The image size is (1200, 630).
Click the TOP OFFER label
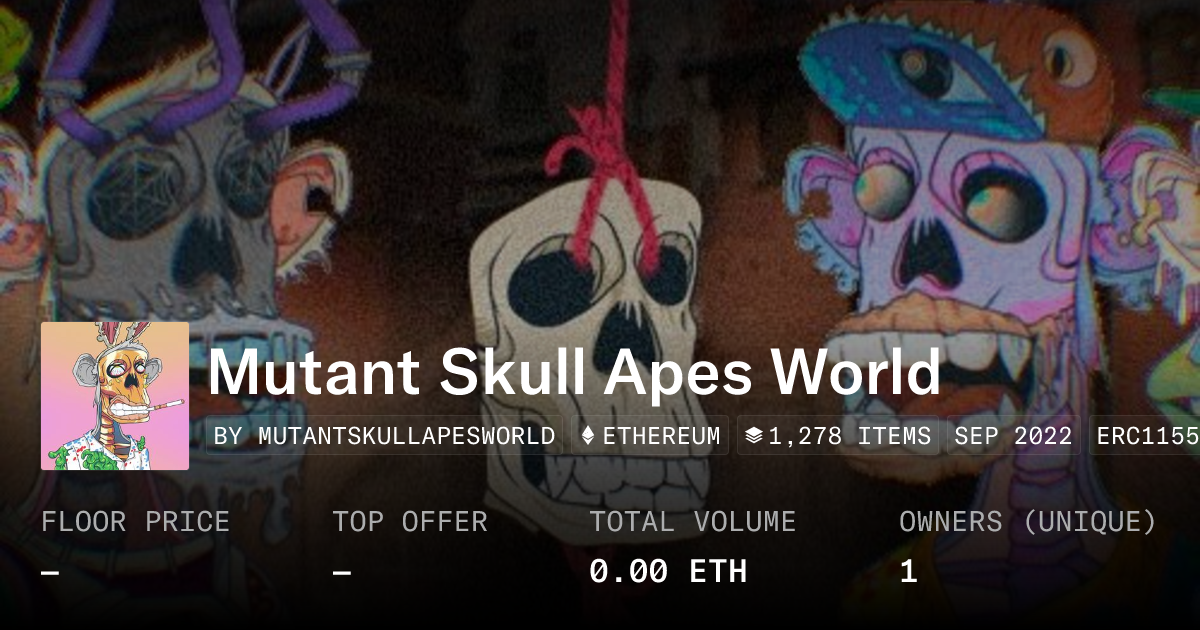(410, 522)
